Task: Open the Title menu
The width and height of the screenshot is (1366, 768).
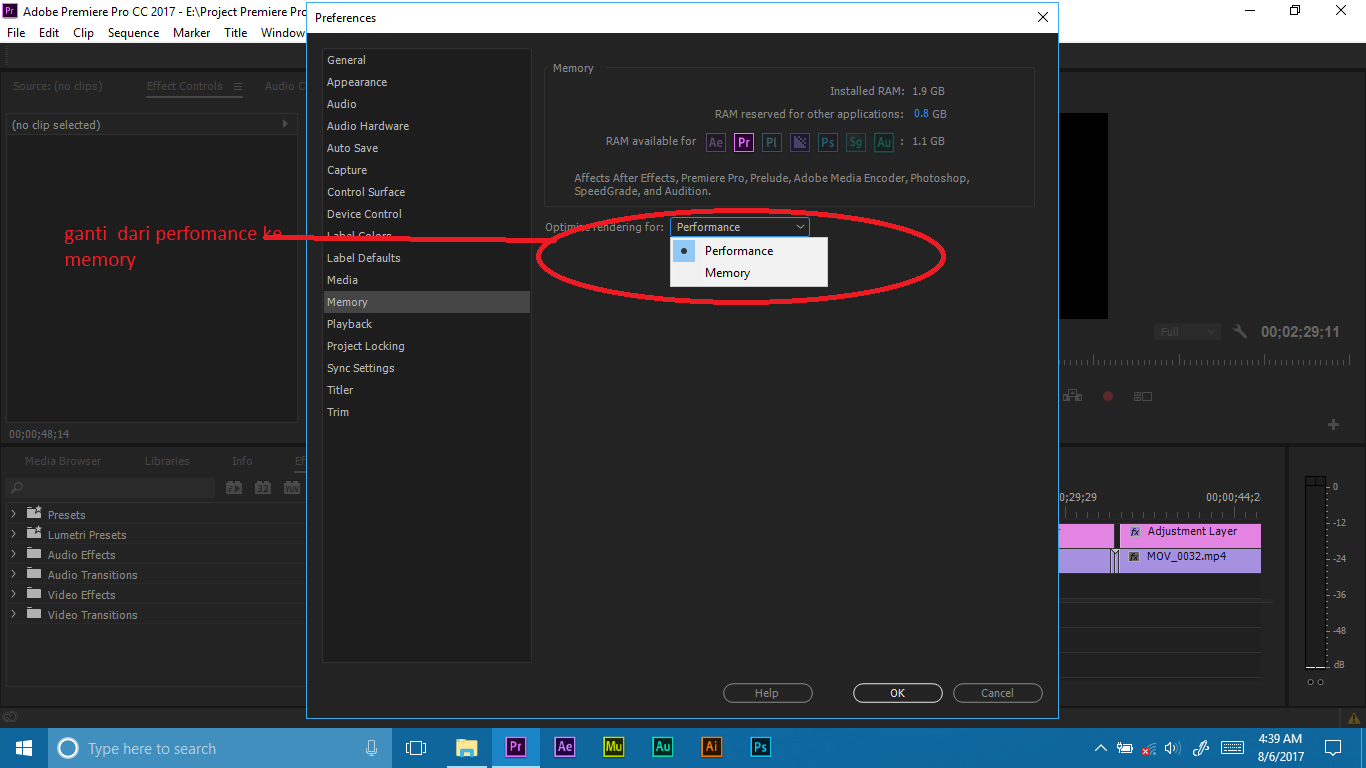Action: tap(236, 33)
